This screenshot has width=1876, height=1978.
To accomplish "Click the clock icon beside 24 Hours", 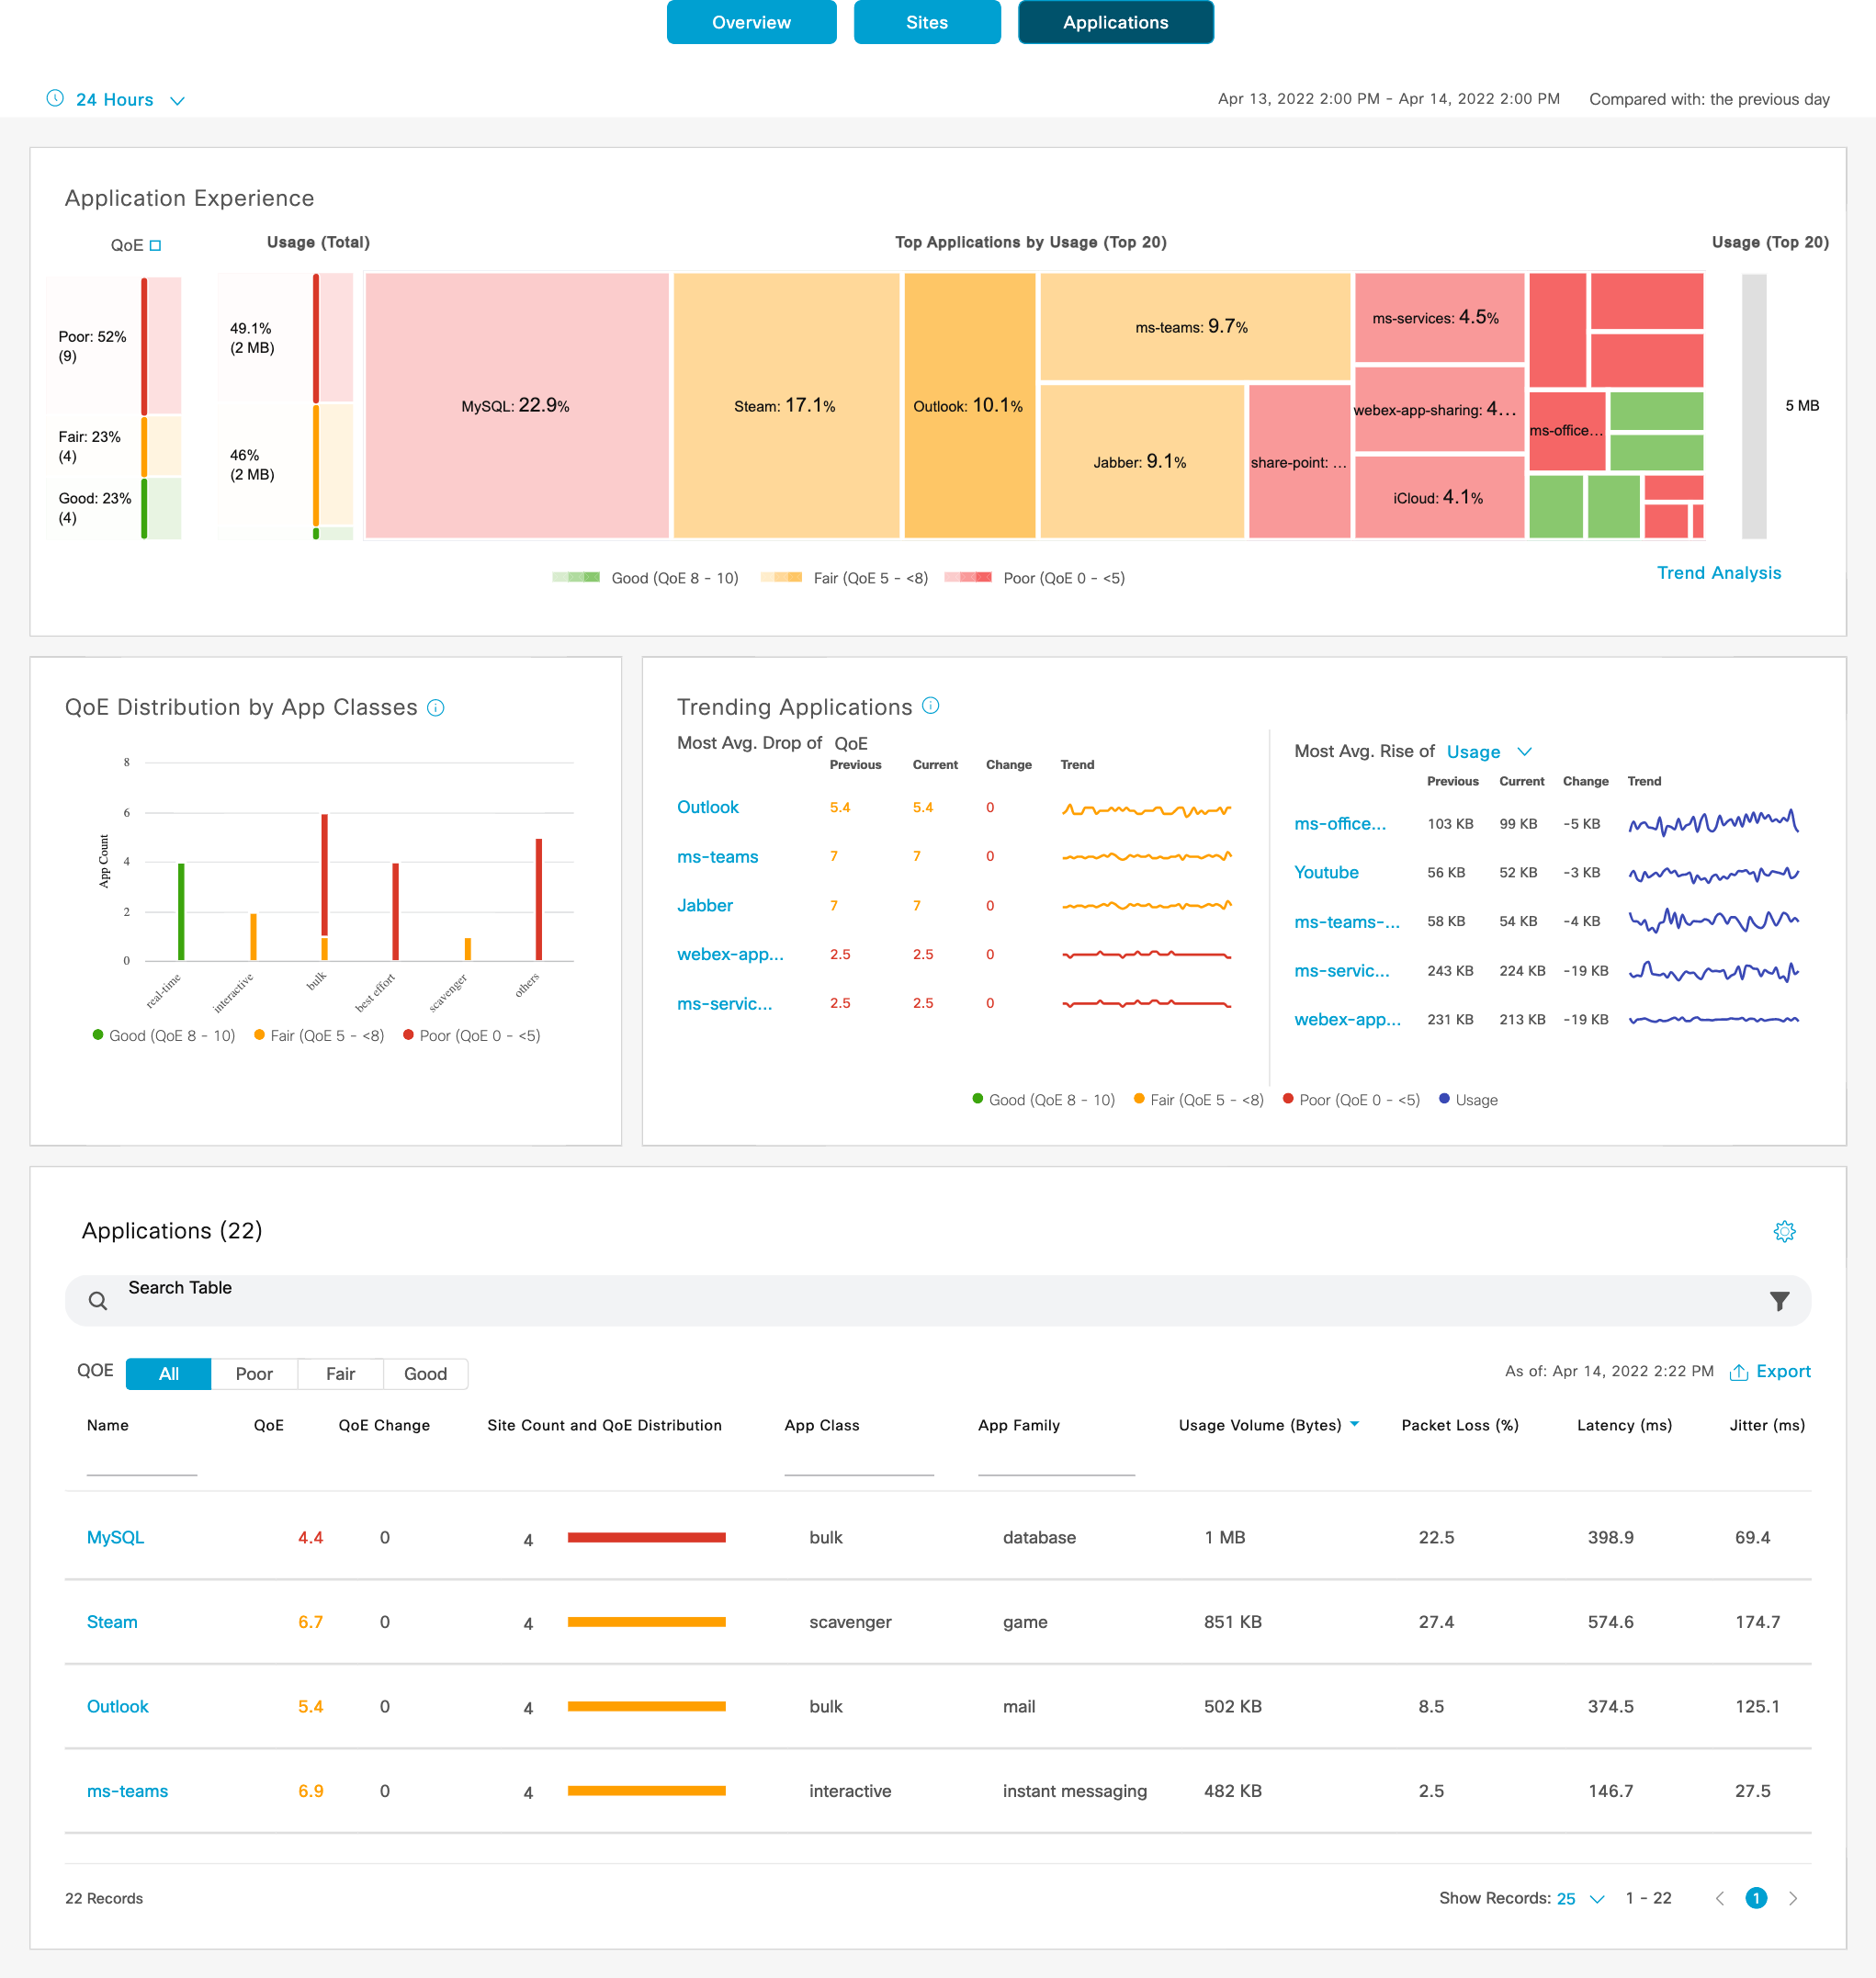I will (55, 98).
